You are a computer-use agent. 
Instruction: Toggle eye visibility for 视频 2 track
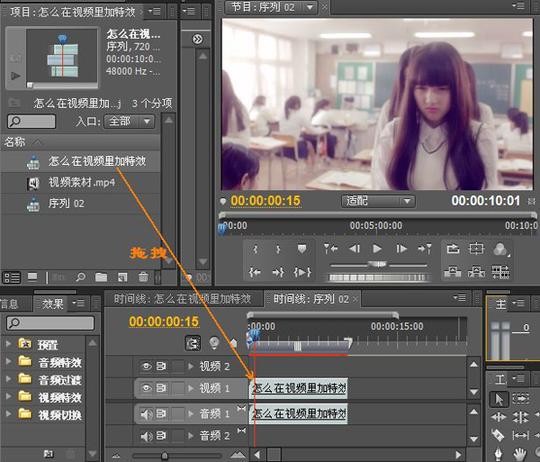[x=146, y=366]
